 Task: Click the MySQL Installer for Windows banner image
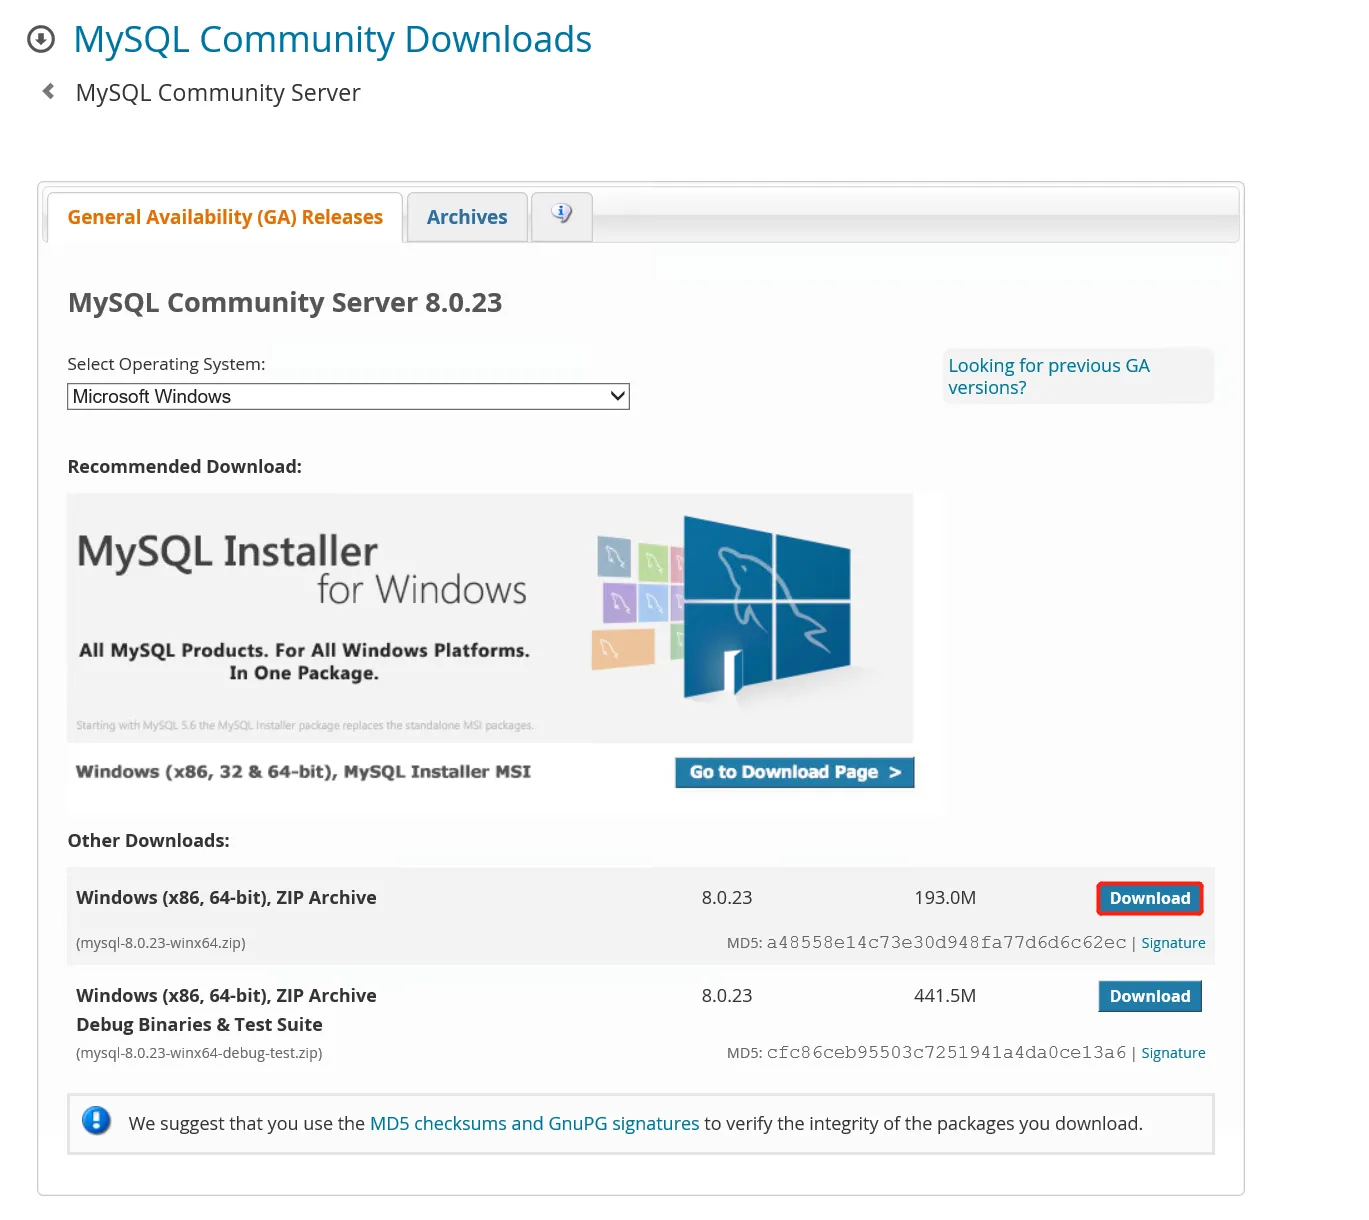click(x=300, y=570)
